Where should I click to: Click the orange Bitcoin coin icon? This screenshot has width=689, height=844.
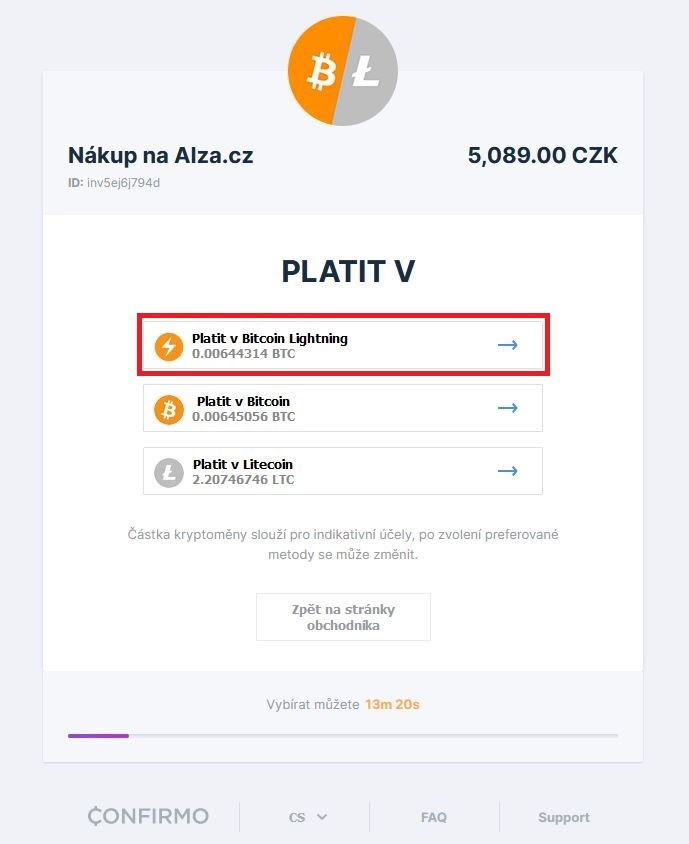[x=169, y=409]
